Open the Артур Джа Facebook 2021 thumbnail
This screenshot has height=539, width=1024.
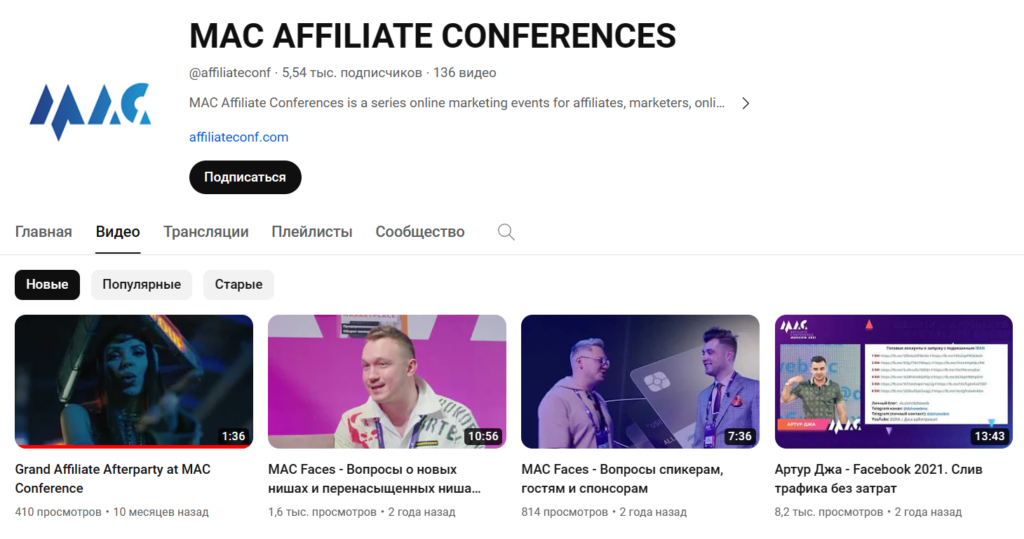pyautogui.click(x=893, y=382)
